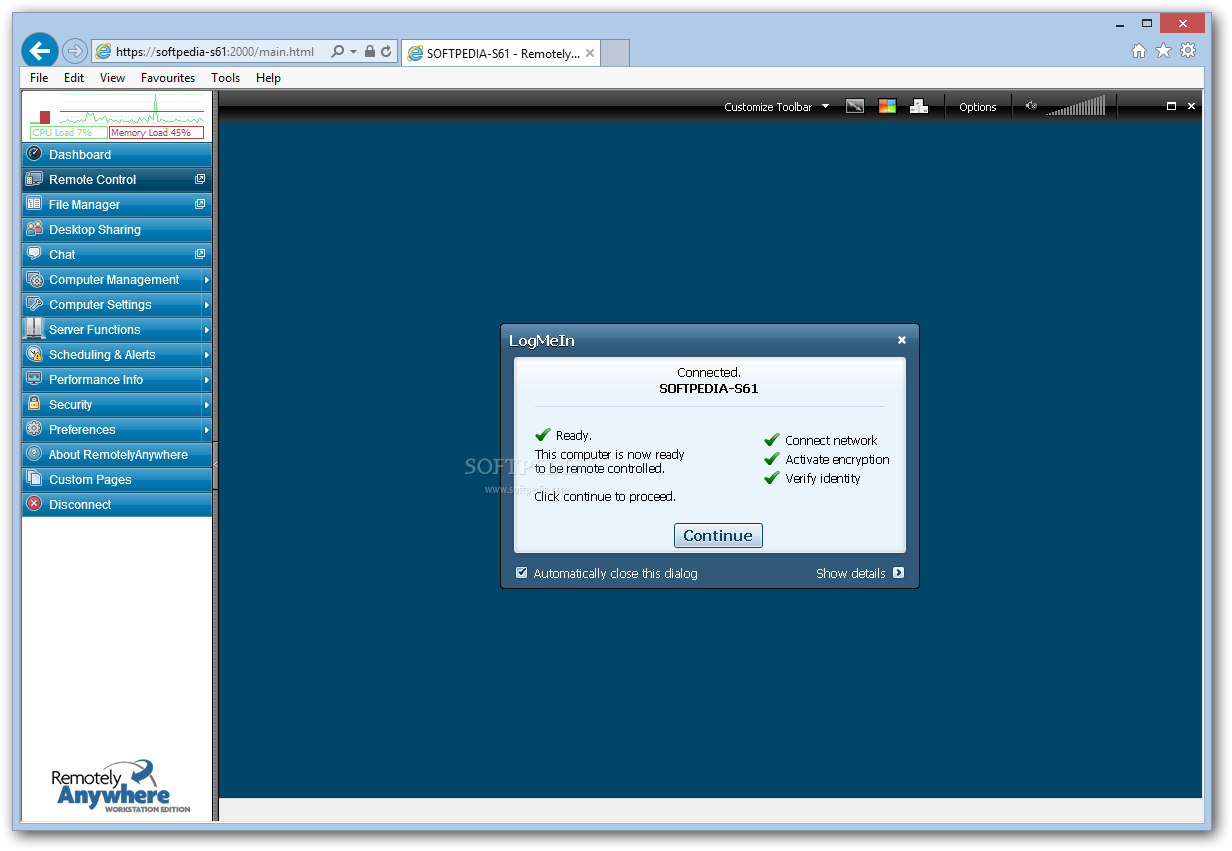Click the color quality toolbar icon

click(x=887, y=106)
